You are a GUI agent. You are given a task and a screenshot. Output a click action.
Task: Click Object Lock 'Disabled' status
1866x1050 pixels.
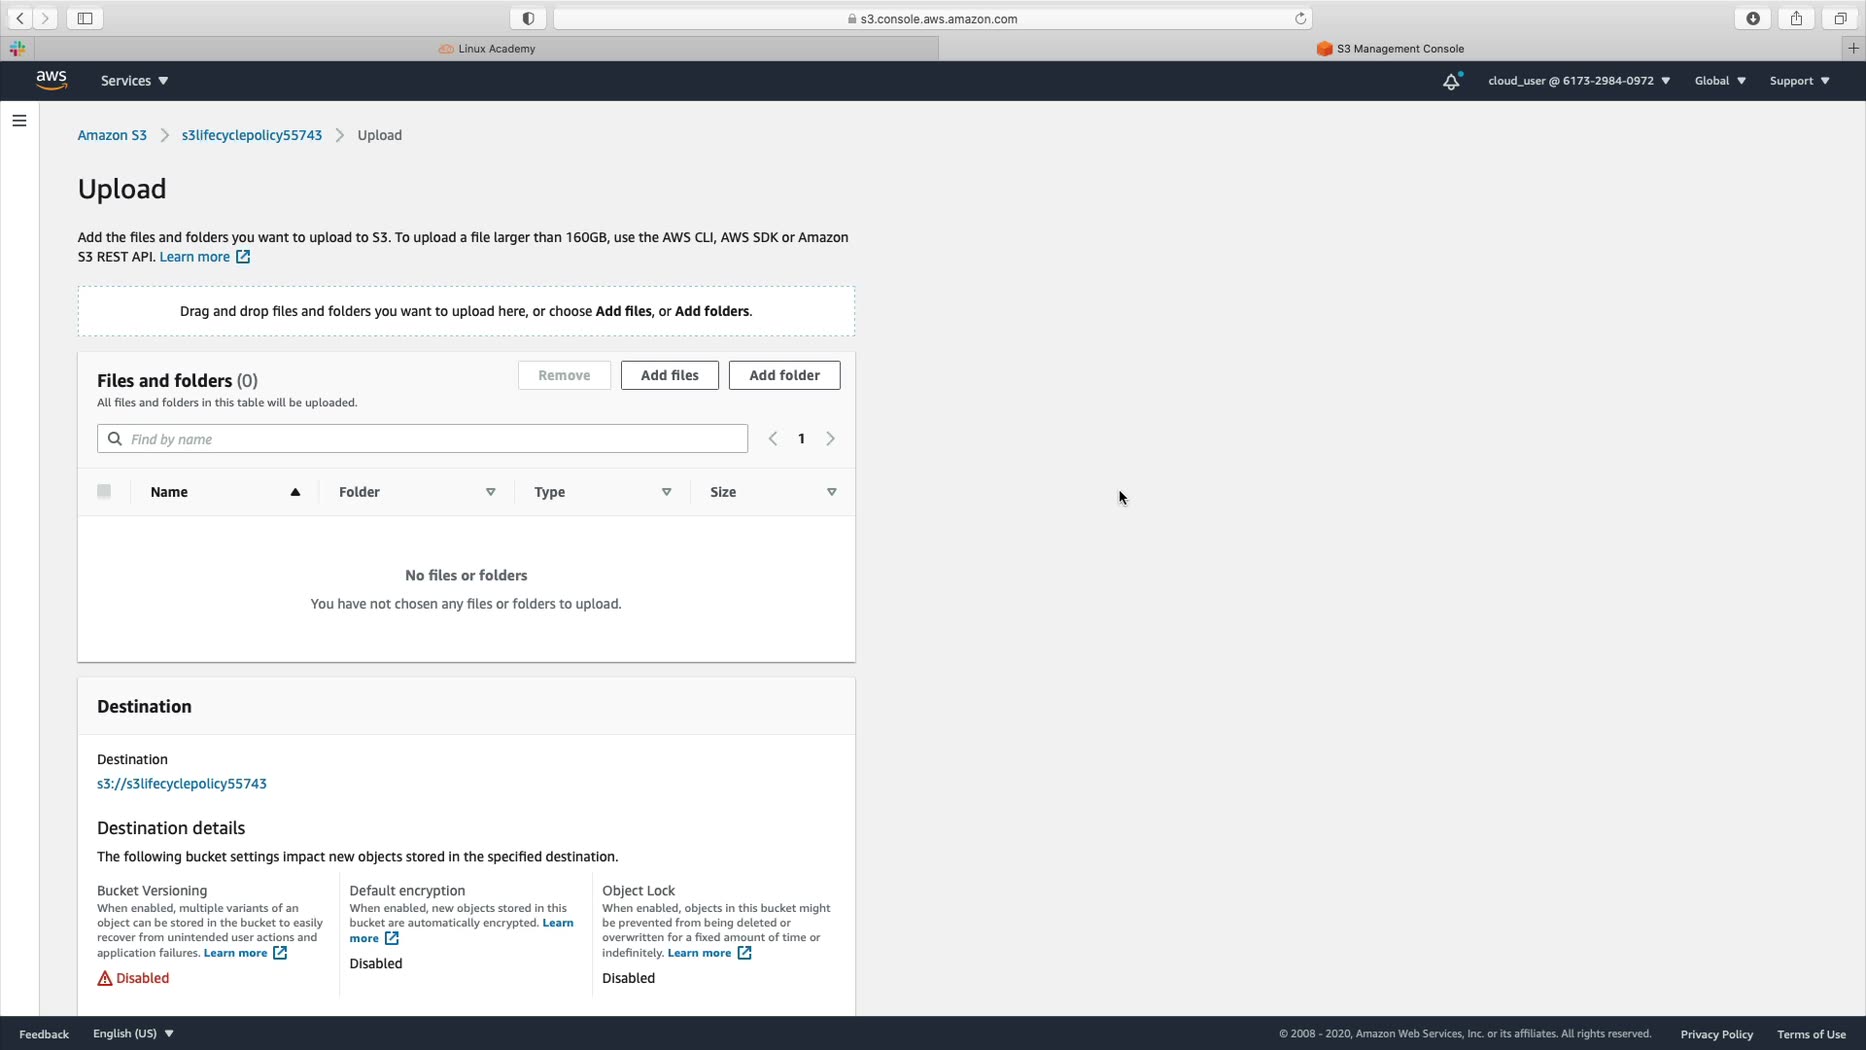[629, 979]
